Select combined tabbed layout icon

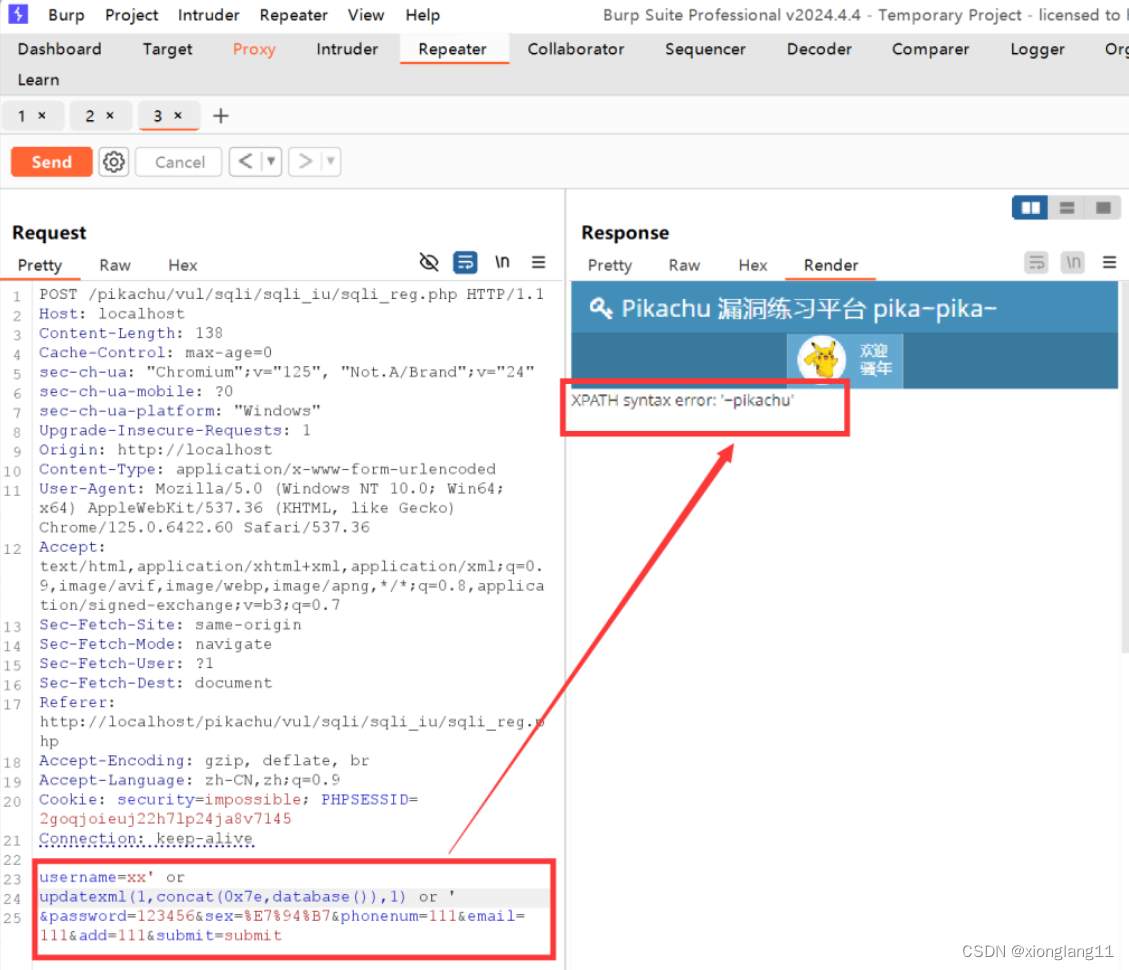pos(1102,208)
